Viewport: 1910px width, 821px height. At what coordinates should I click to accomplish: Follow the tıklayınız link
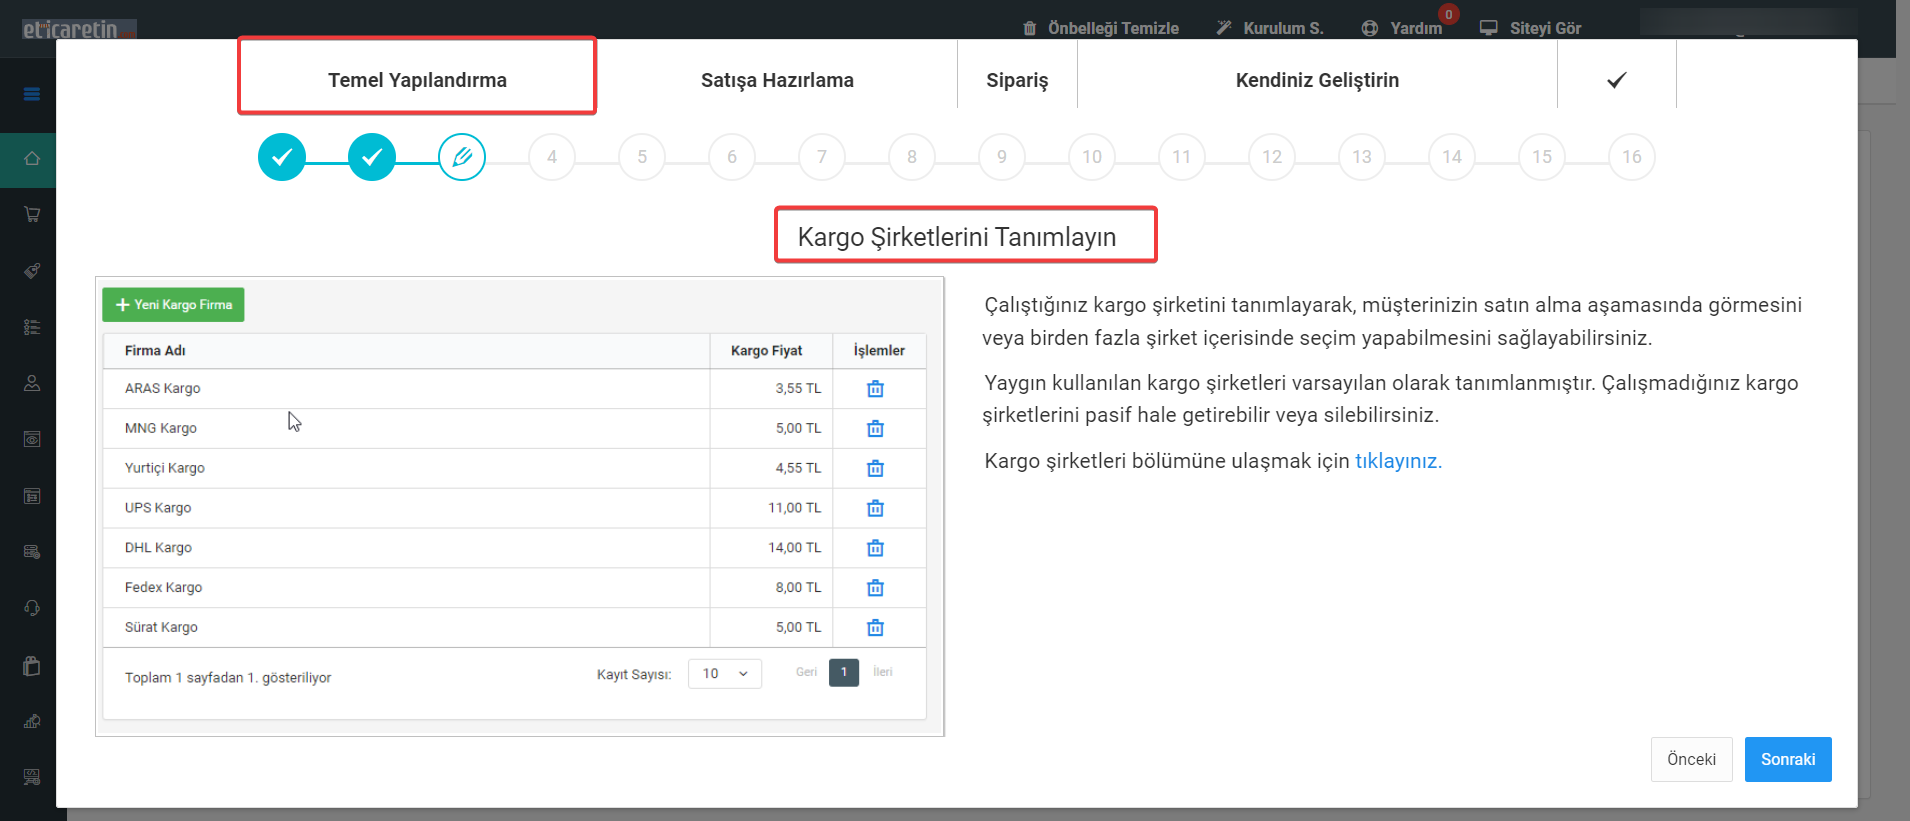(x=1398, y=461)
